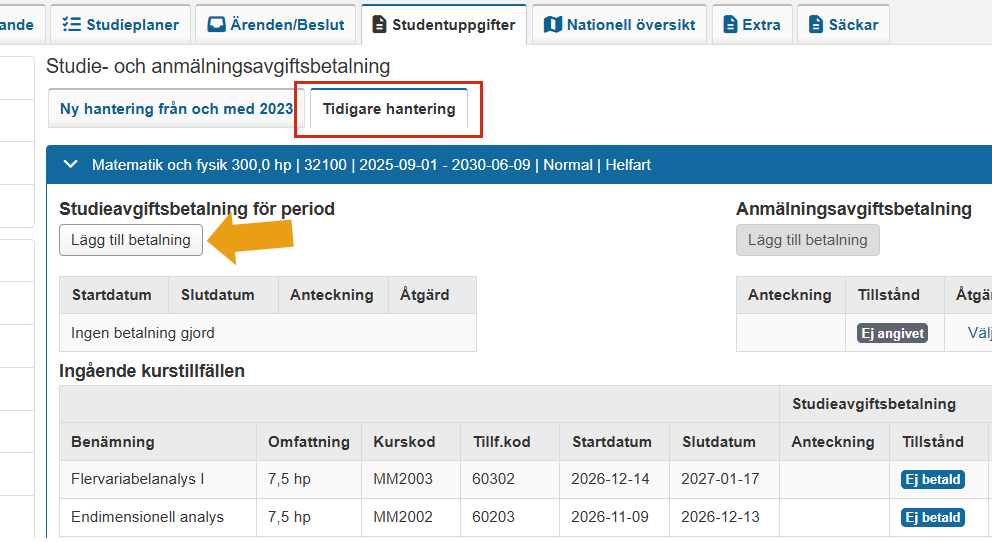Click the Endimensionell analys course name
Image resolution: width=992 pixels, height=542 pixels.
coord(147,517)
